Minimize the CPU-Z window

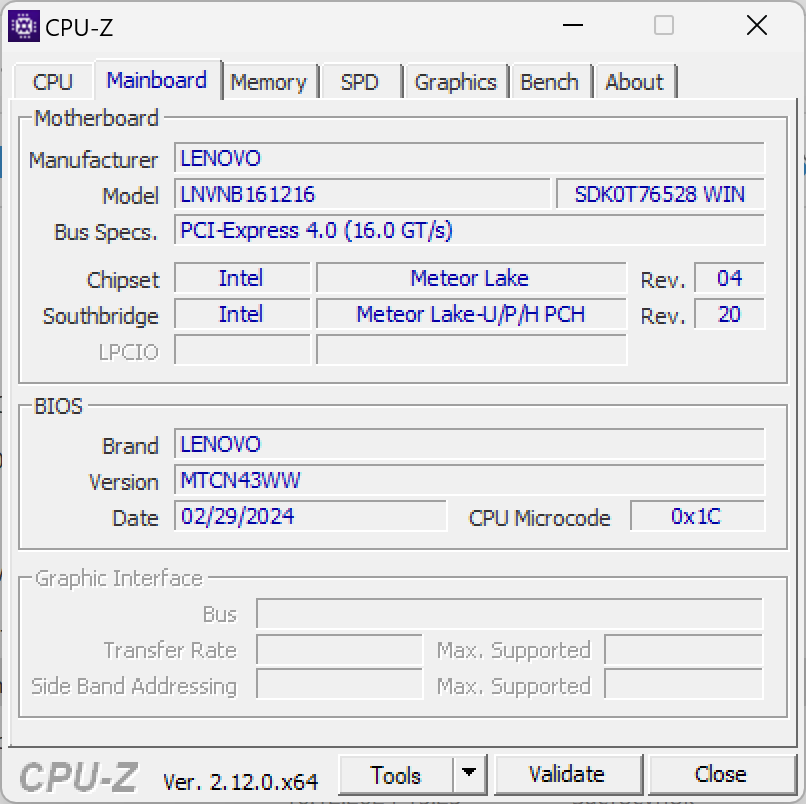[573, 25]
